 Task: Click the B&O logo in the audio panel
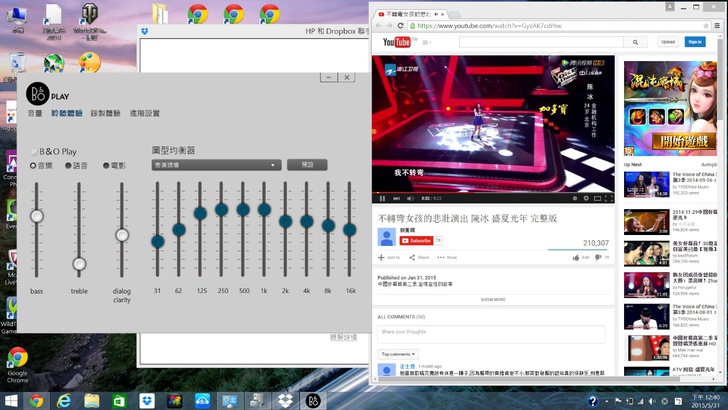[38, 94]
